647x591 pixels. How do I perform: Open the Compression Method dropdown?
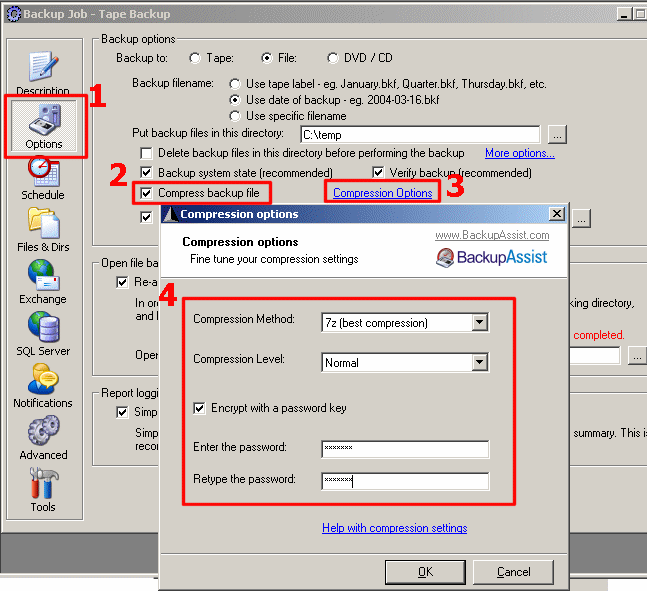pos(479,322)
